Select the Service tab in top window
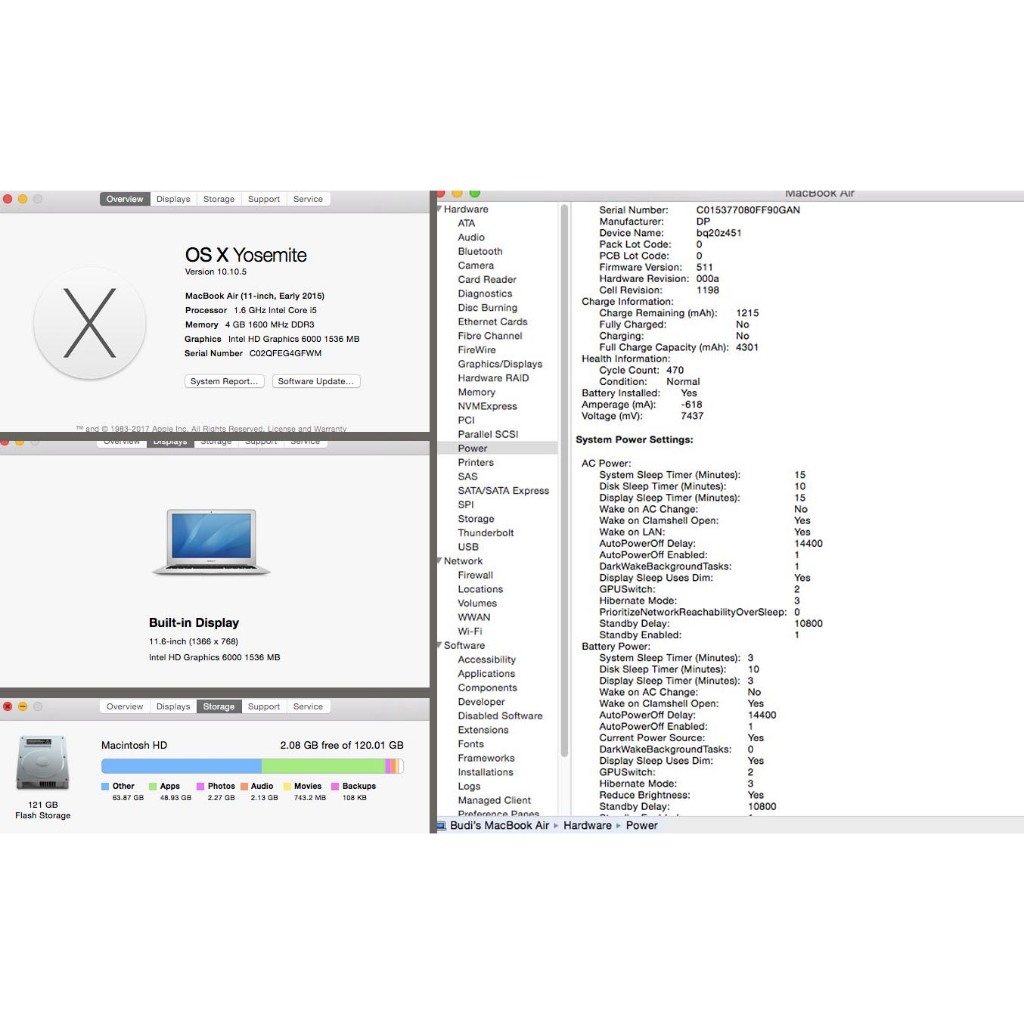 [308, 199]
